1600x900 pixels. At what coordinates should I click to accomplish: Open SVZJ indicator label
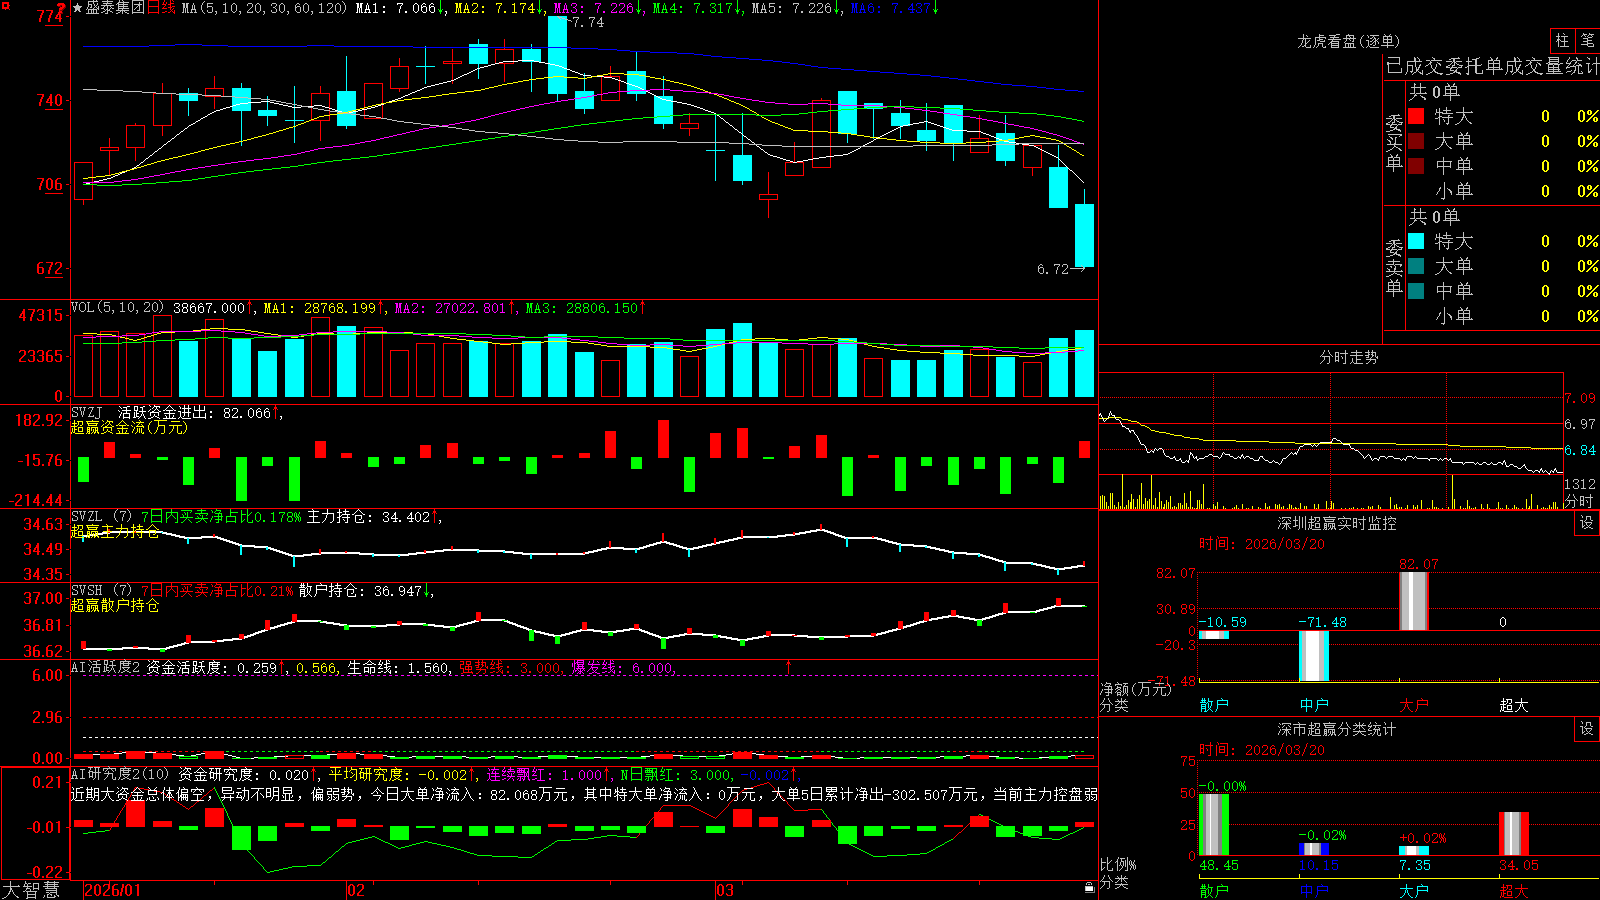tap(86, 412)
